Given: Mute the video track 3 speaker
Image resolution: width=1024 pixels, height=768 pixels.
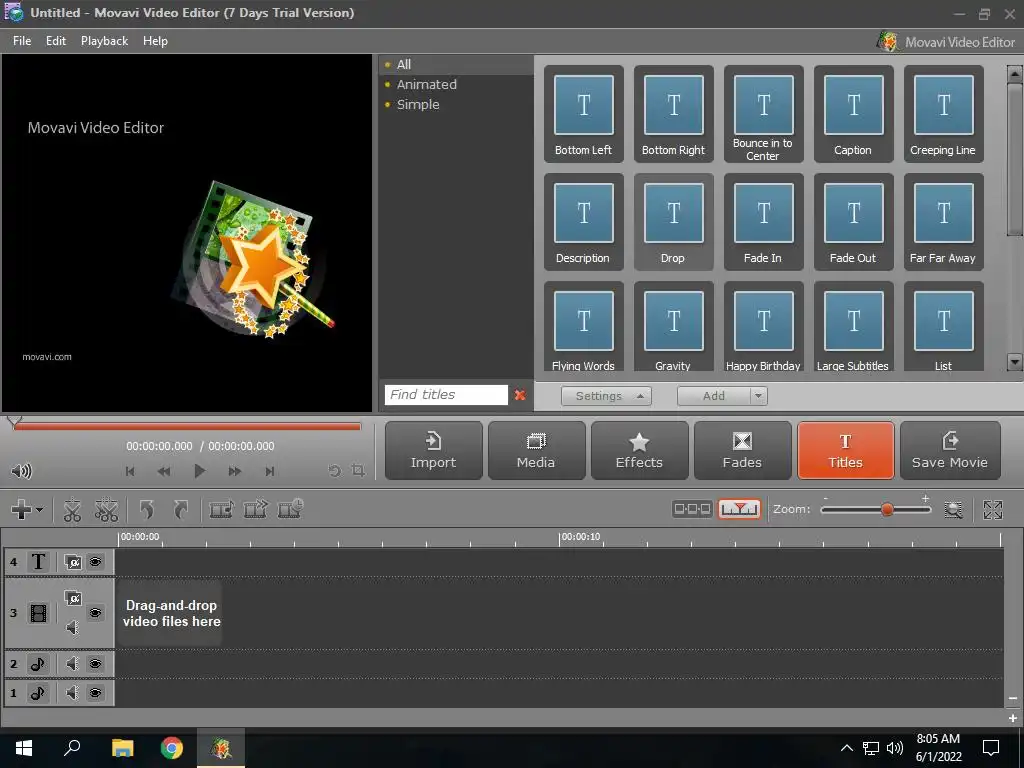Looking at the screenshot, I should click(72, 628).
